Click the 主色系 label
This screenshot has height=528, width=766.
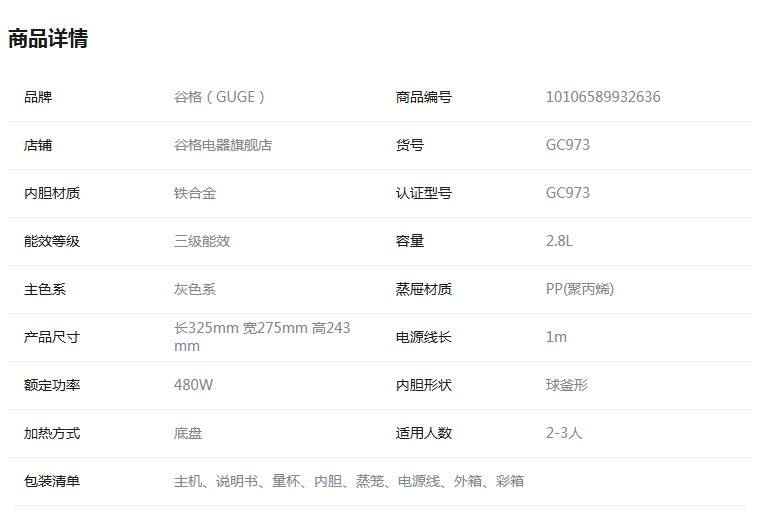(44, 290)
